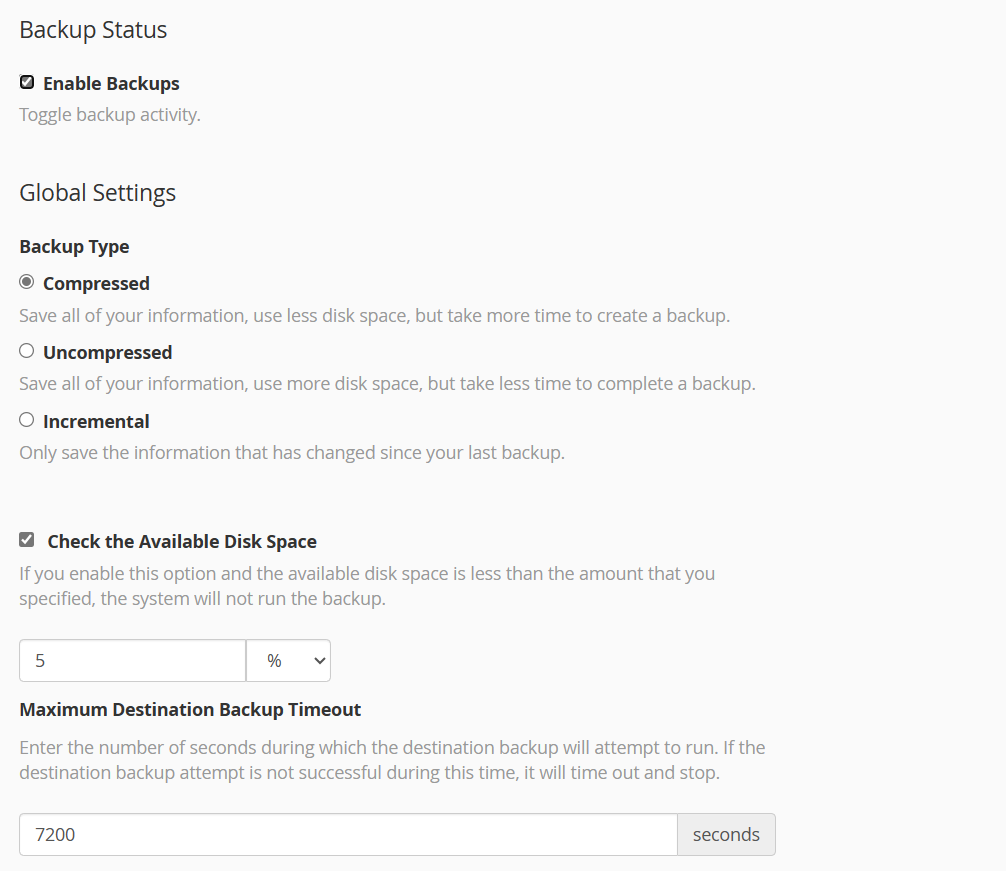Open the % unit dropdown
Screen dimensions: 1006x871
(288, 661)
